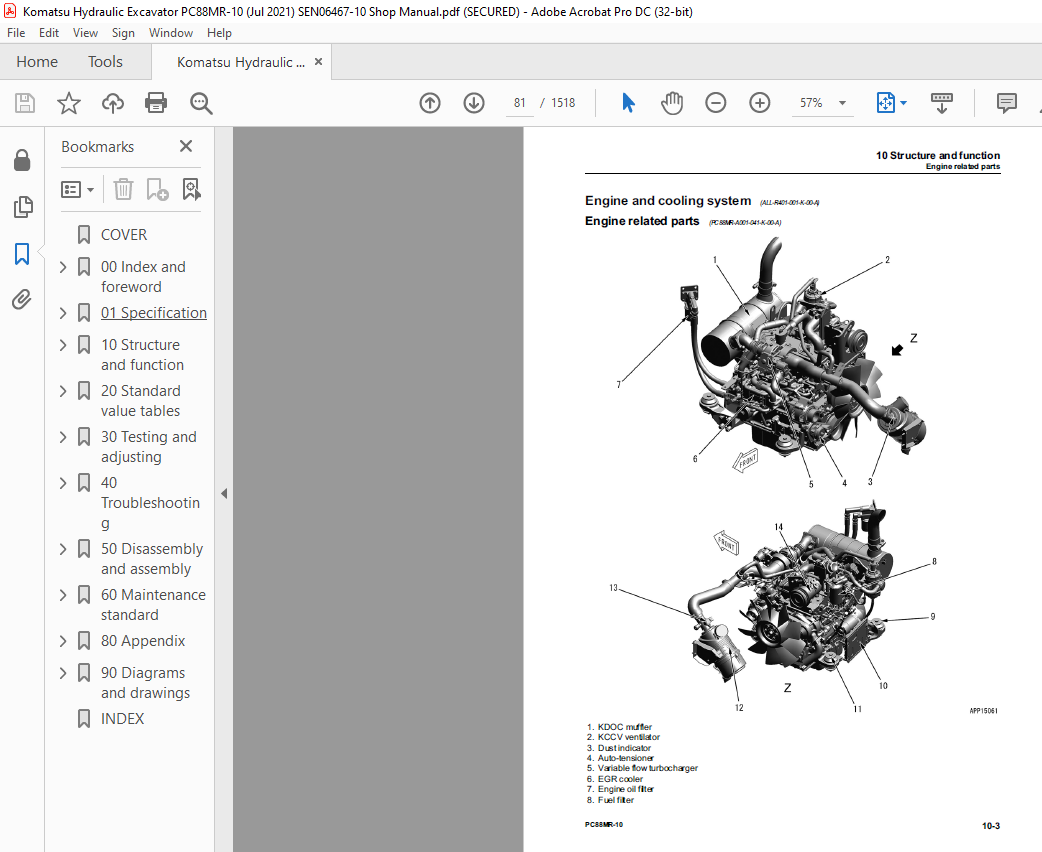Open the fit page options arrow

[x=903, y=103]
